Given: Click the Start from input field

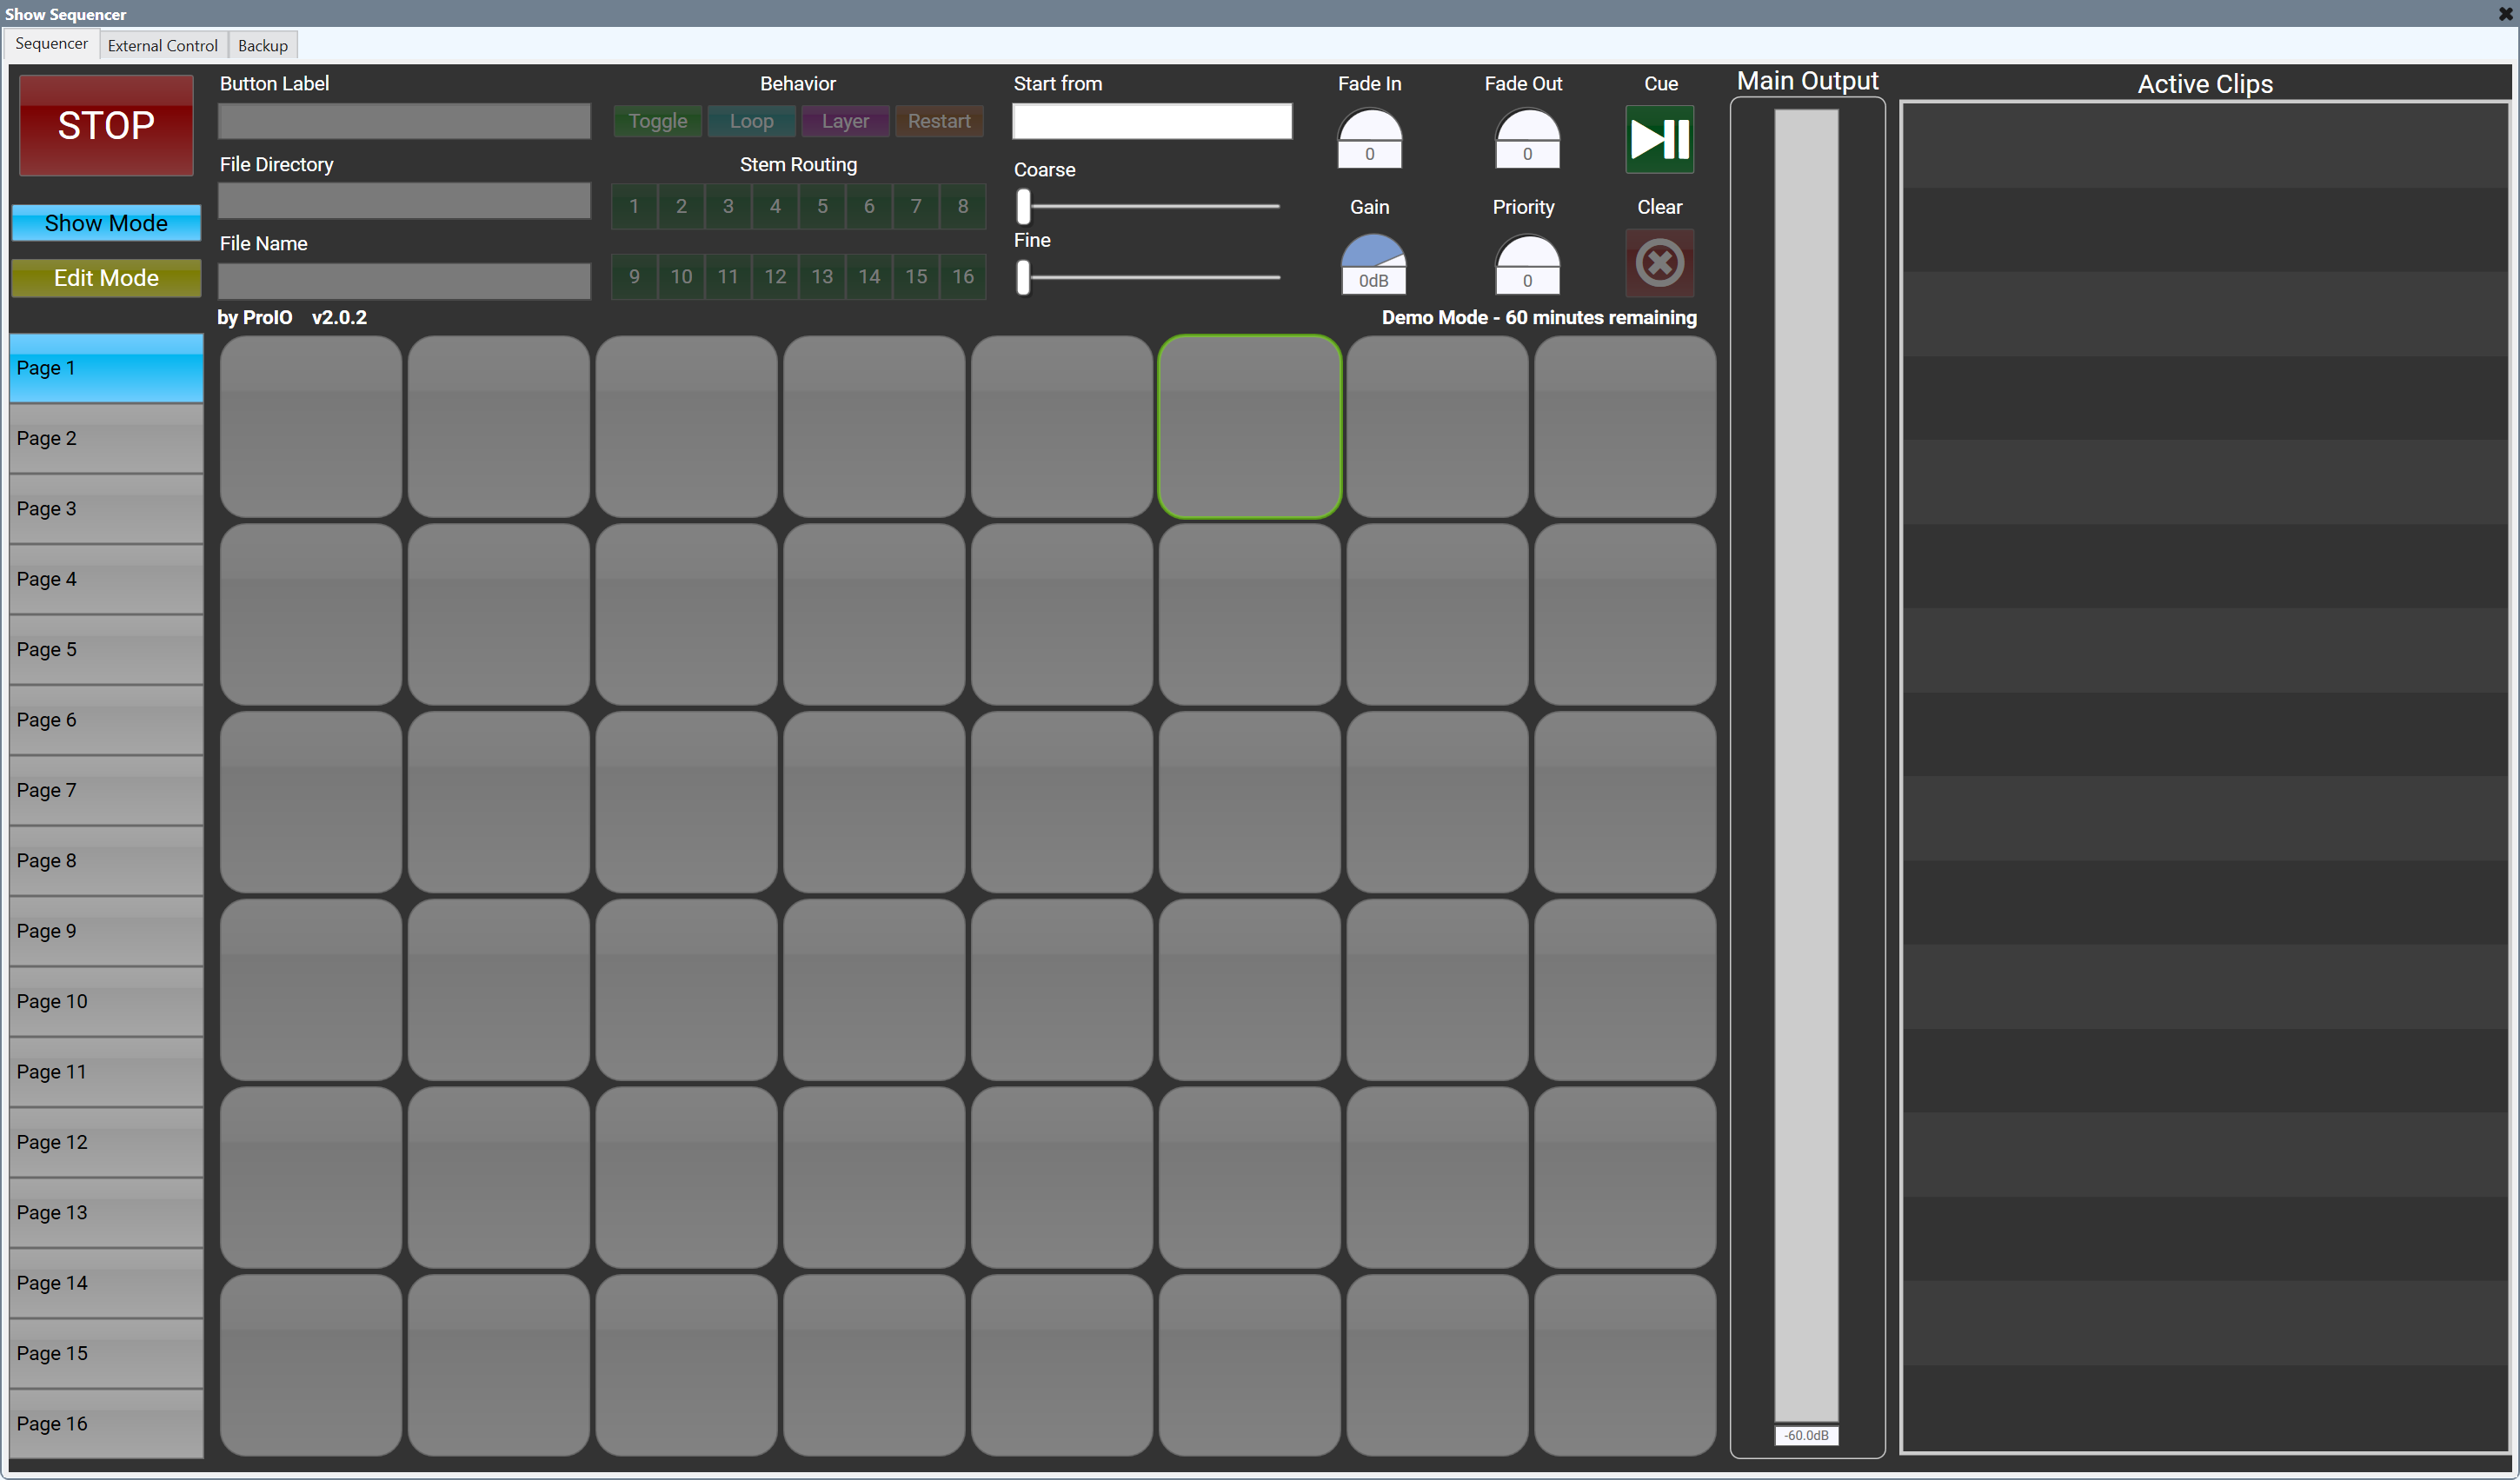Looking at the screenshot, I should click(1151, 121).
